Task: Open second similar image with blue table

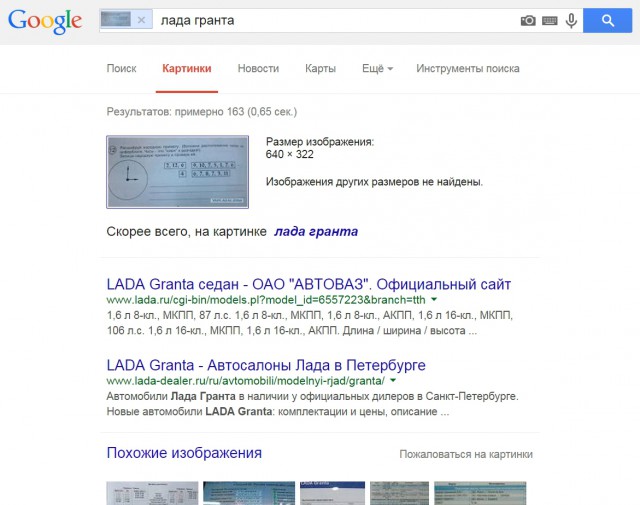Action: (x=249, y=493)
